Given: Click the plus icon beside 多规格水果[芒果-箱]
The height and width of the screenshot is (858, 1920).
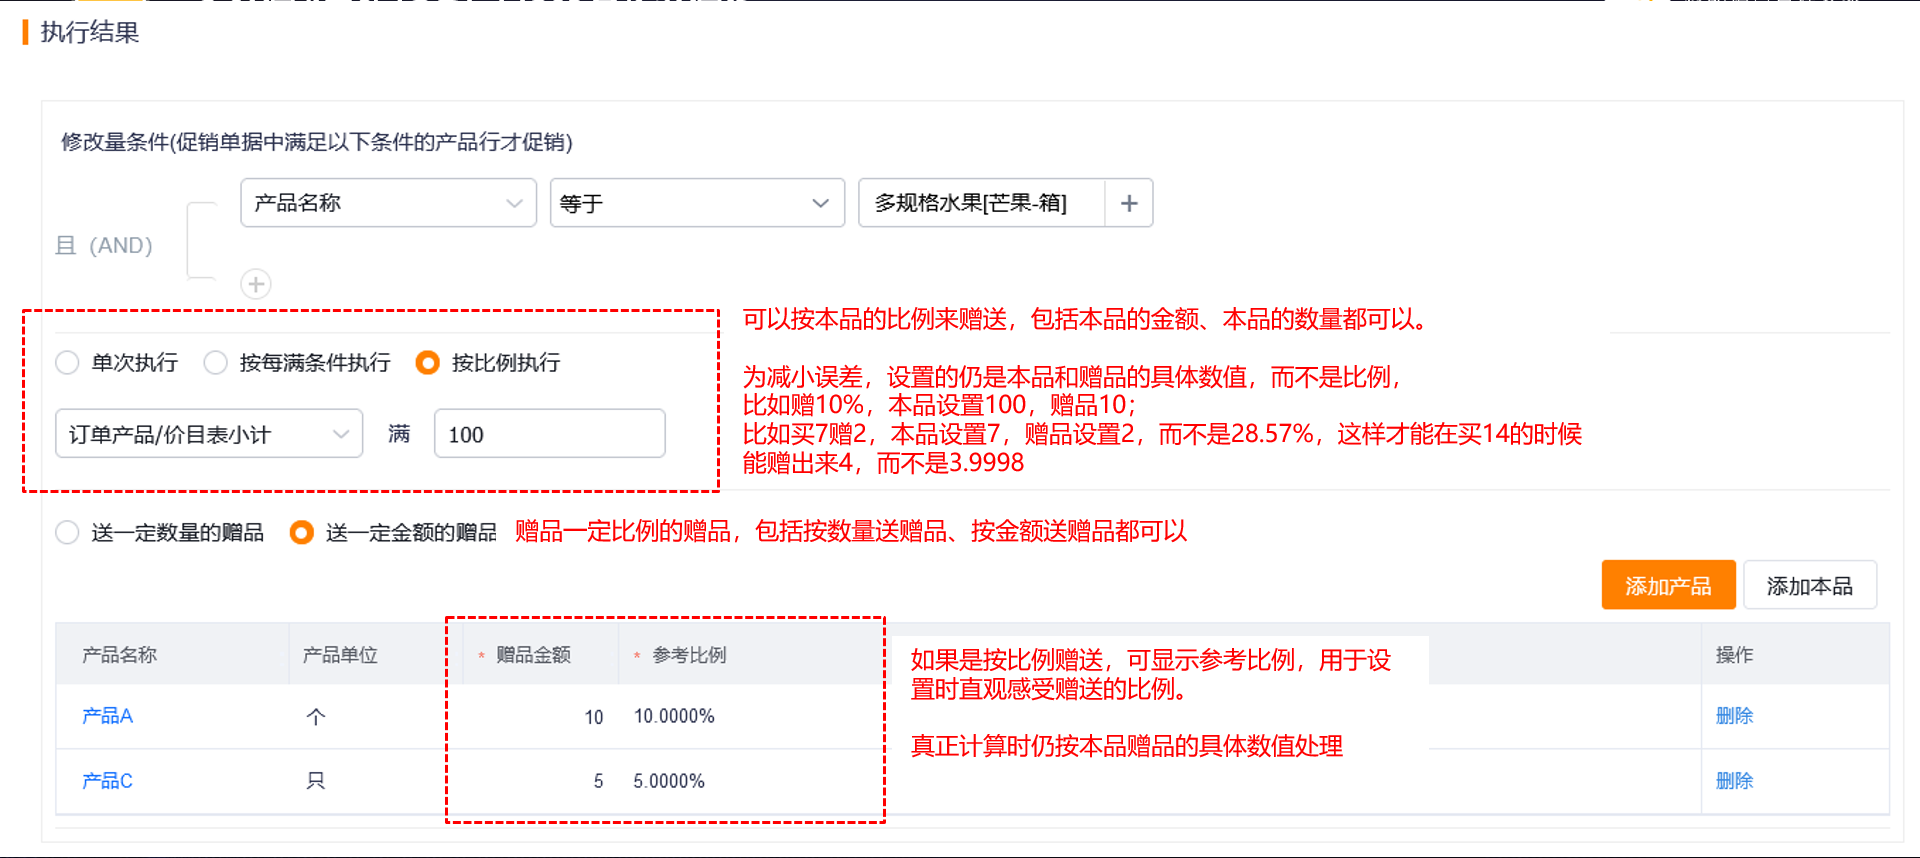Looking at the screenshot, I should point(1129,203).
